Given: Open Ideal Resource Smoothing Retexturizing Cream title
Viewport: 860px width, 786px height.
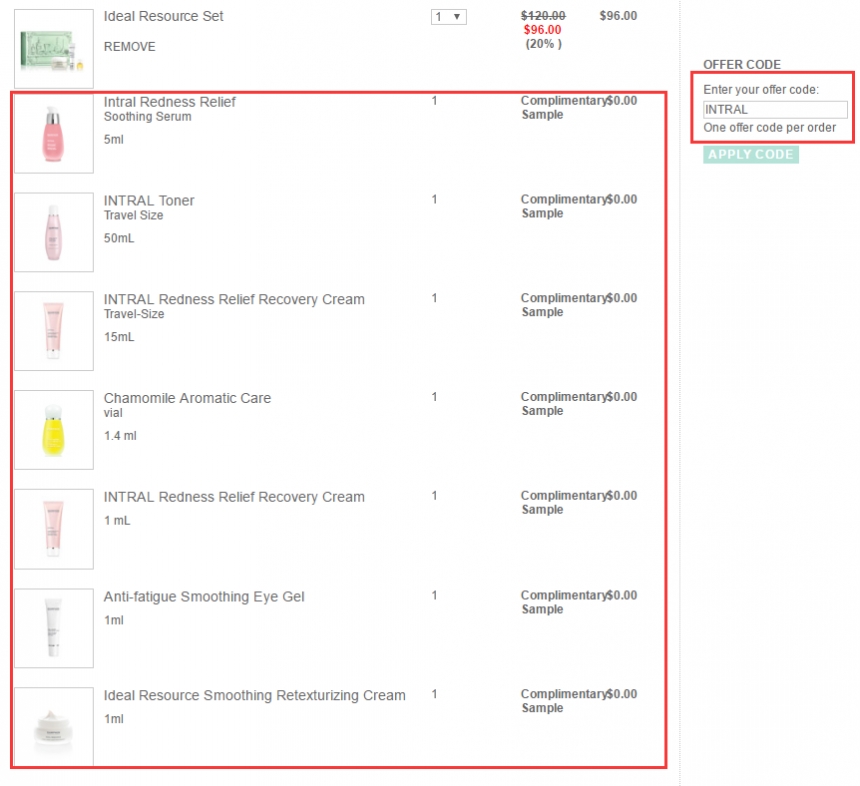Looking at the screenshot, I should [254, 695].
